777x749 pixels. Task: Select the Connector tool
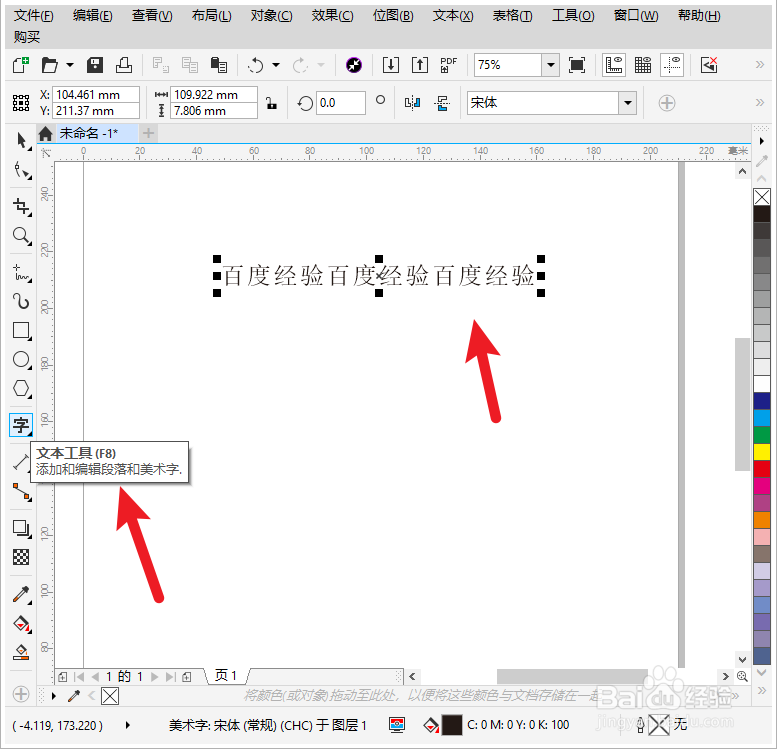click(21, 492)
